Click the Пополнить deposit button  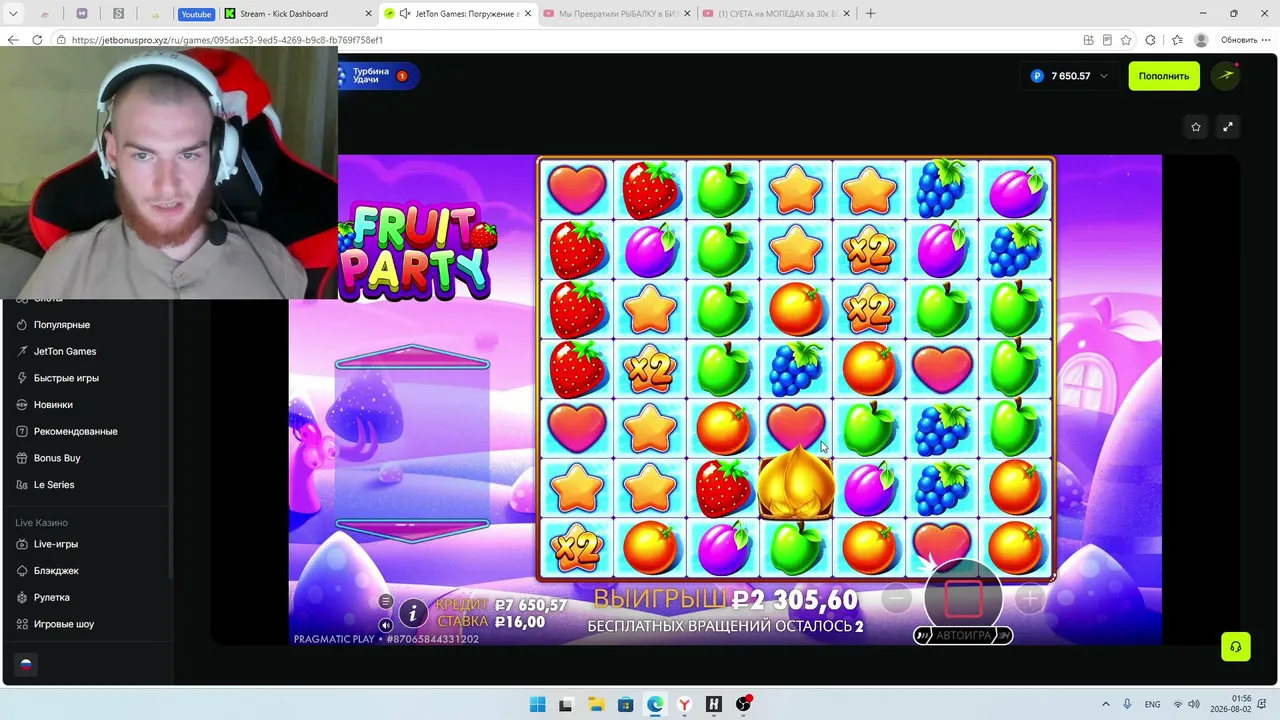click(1164, 76)
